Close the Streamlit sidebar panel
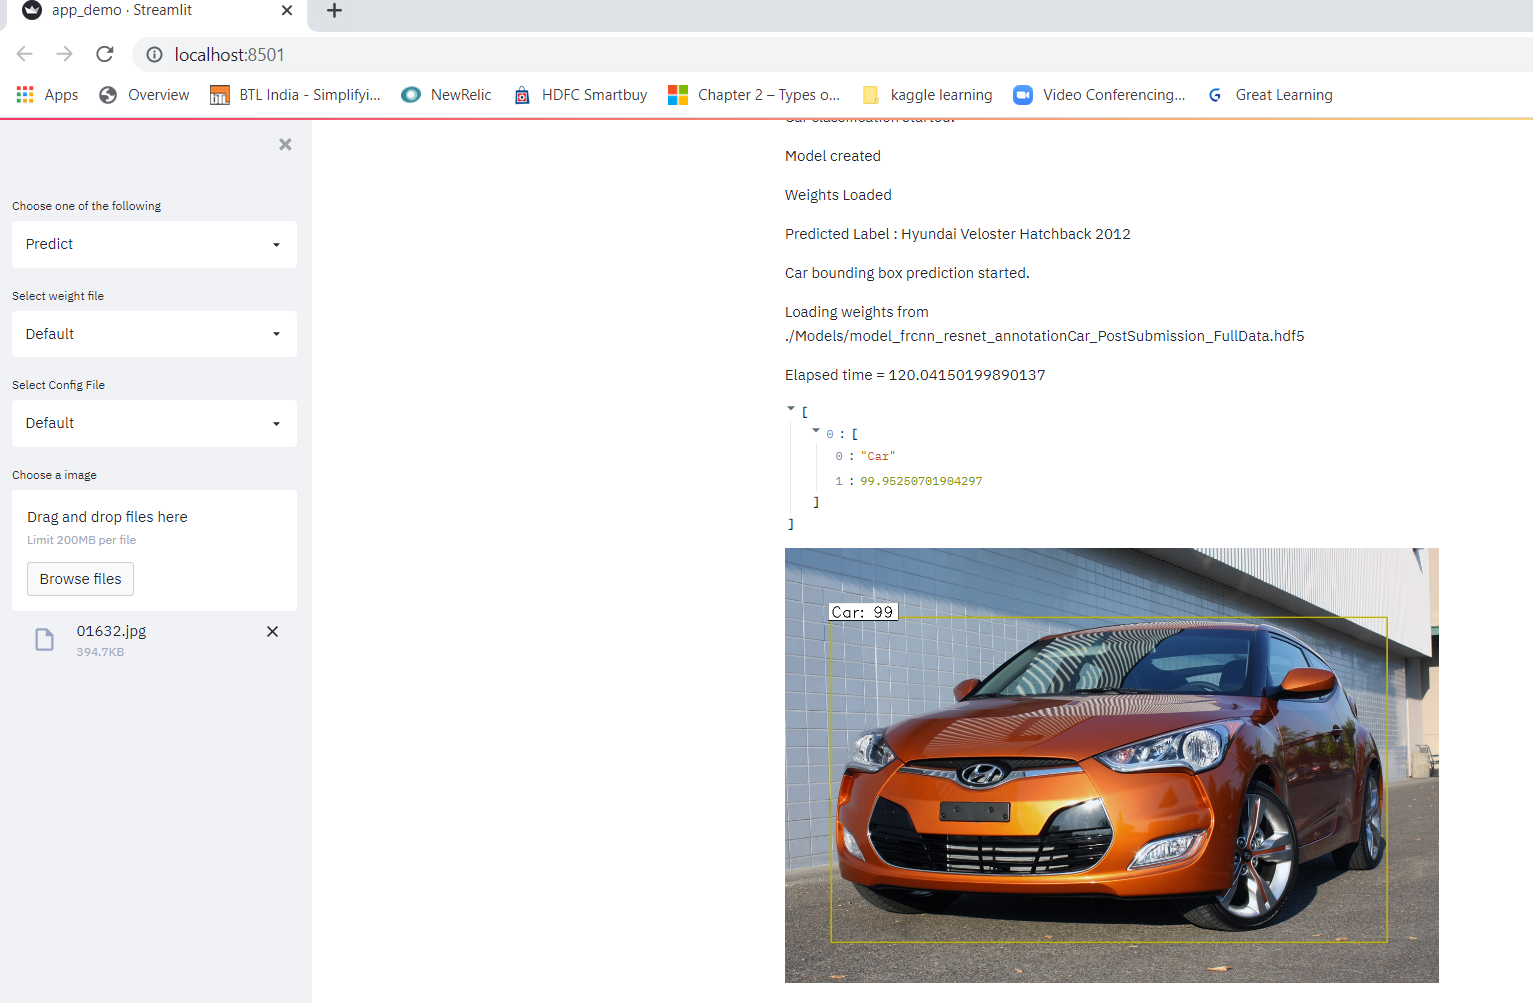The height and width of the screenshot is (1003, 1533). click(284, 144)
